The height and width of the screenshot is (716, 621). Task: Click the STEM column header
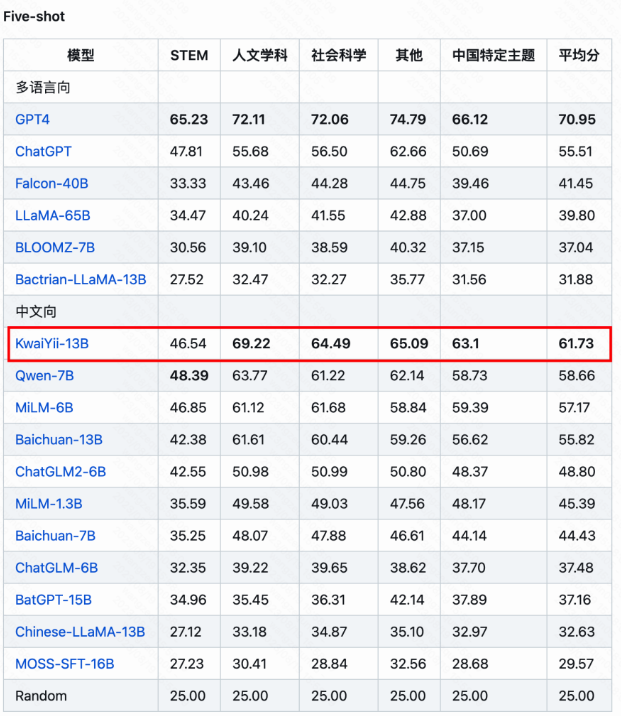pos(189,55)
